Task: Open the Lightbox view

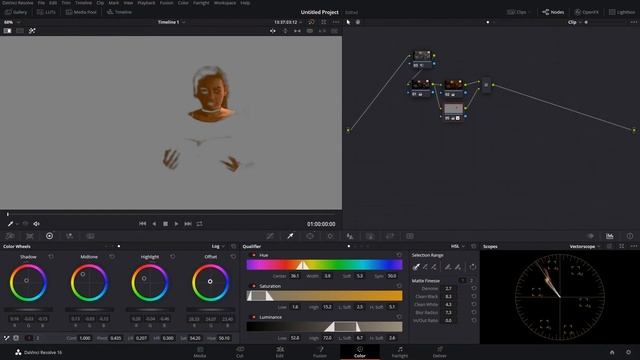Action: coord(622,12)
